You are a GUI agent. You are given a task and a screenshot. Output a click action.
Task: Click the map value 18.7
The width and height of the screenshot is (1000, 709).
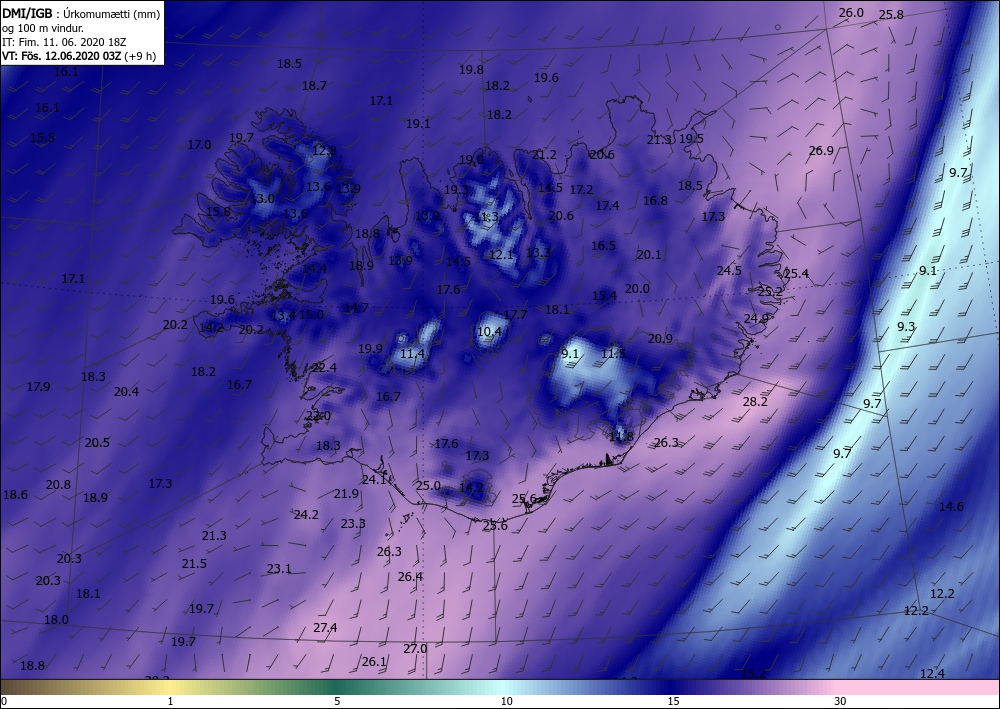[x=314, y=85]
